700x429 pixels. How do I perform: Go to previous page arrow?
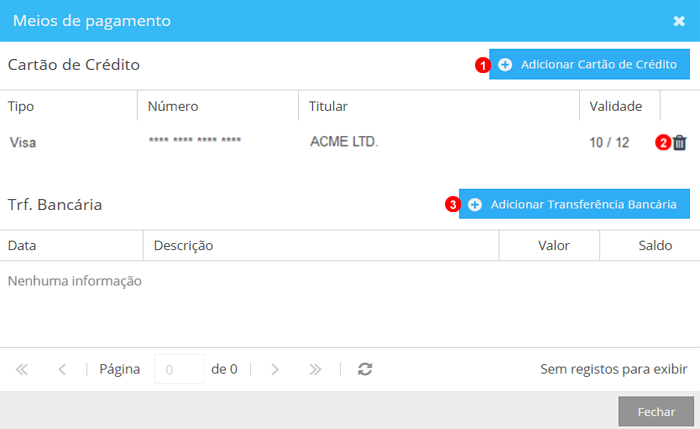click(x=62, y=369)
